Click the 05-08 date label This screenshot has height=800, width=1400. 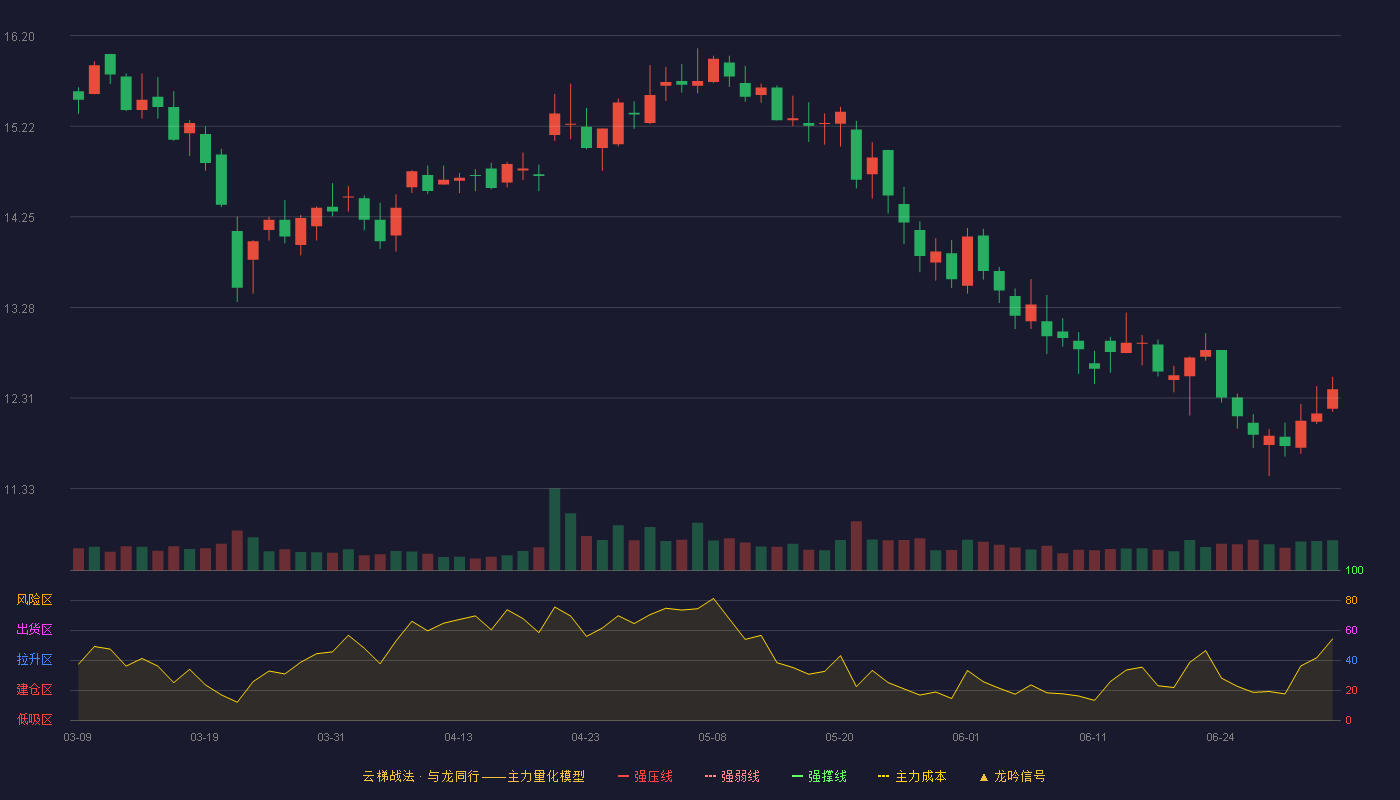712,737
